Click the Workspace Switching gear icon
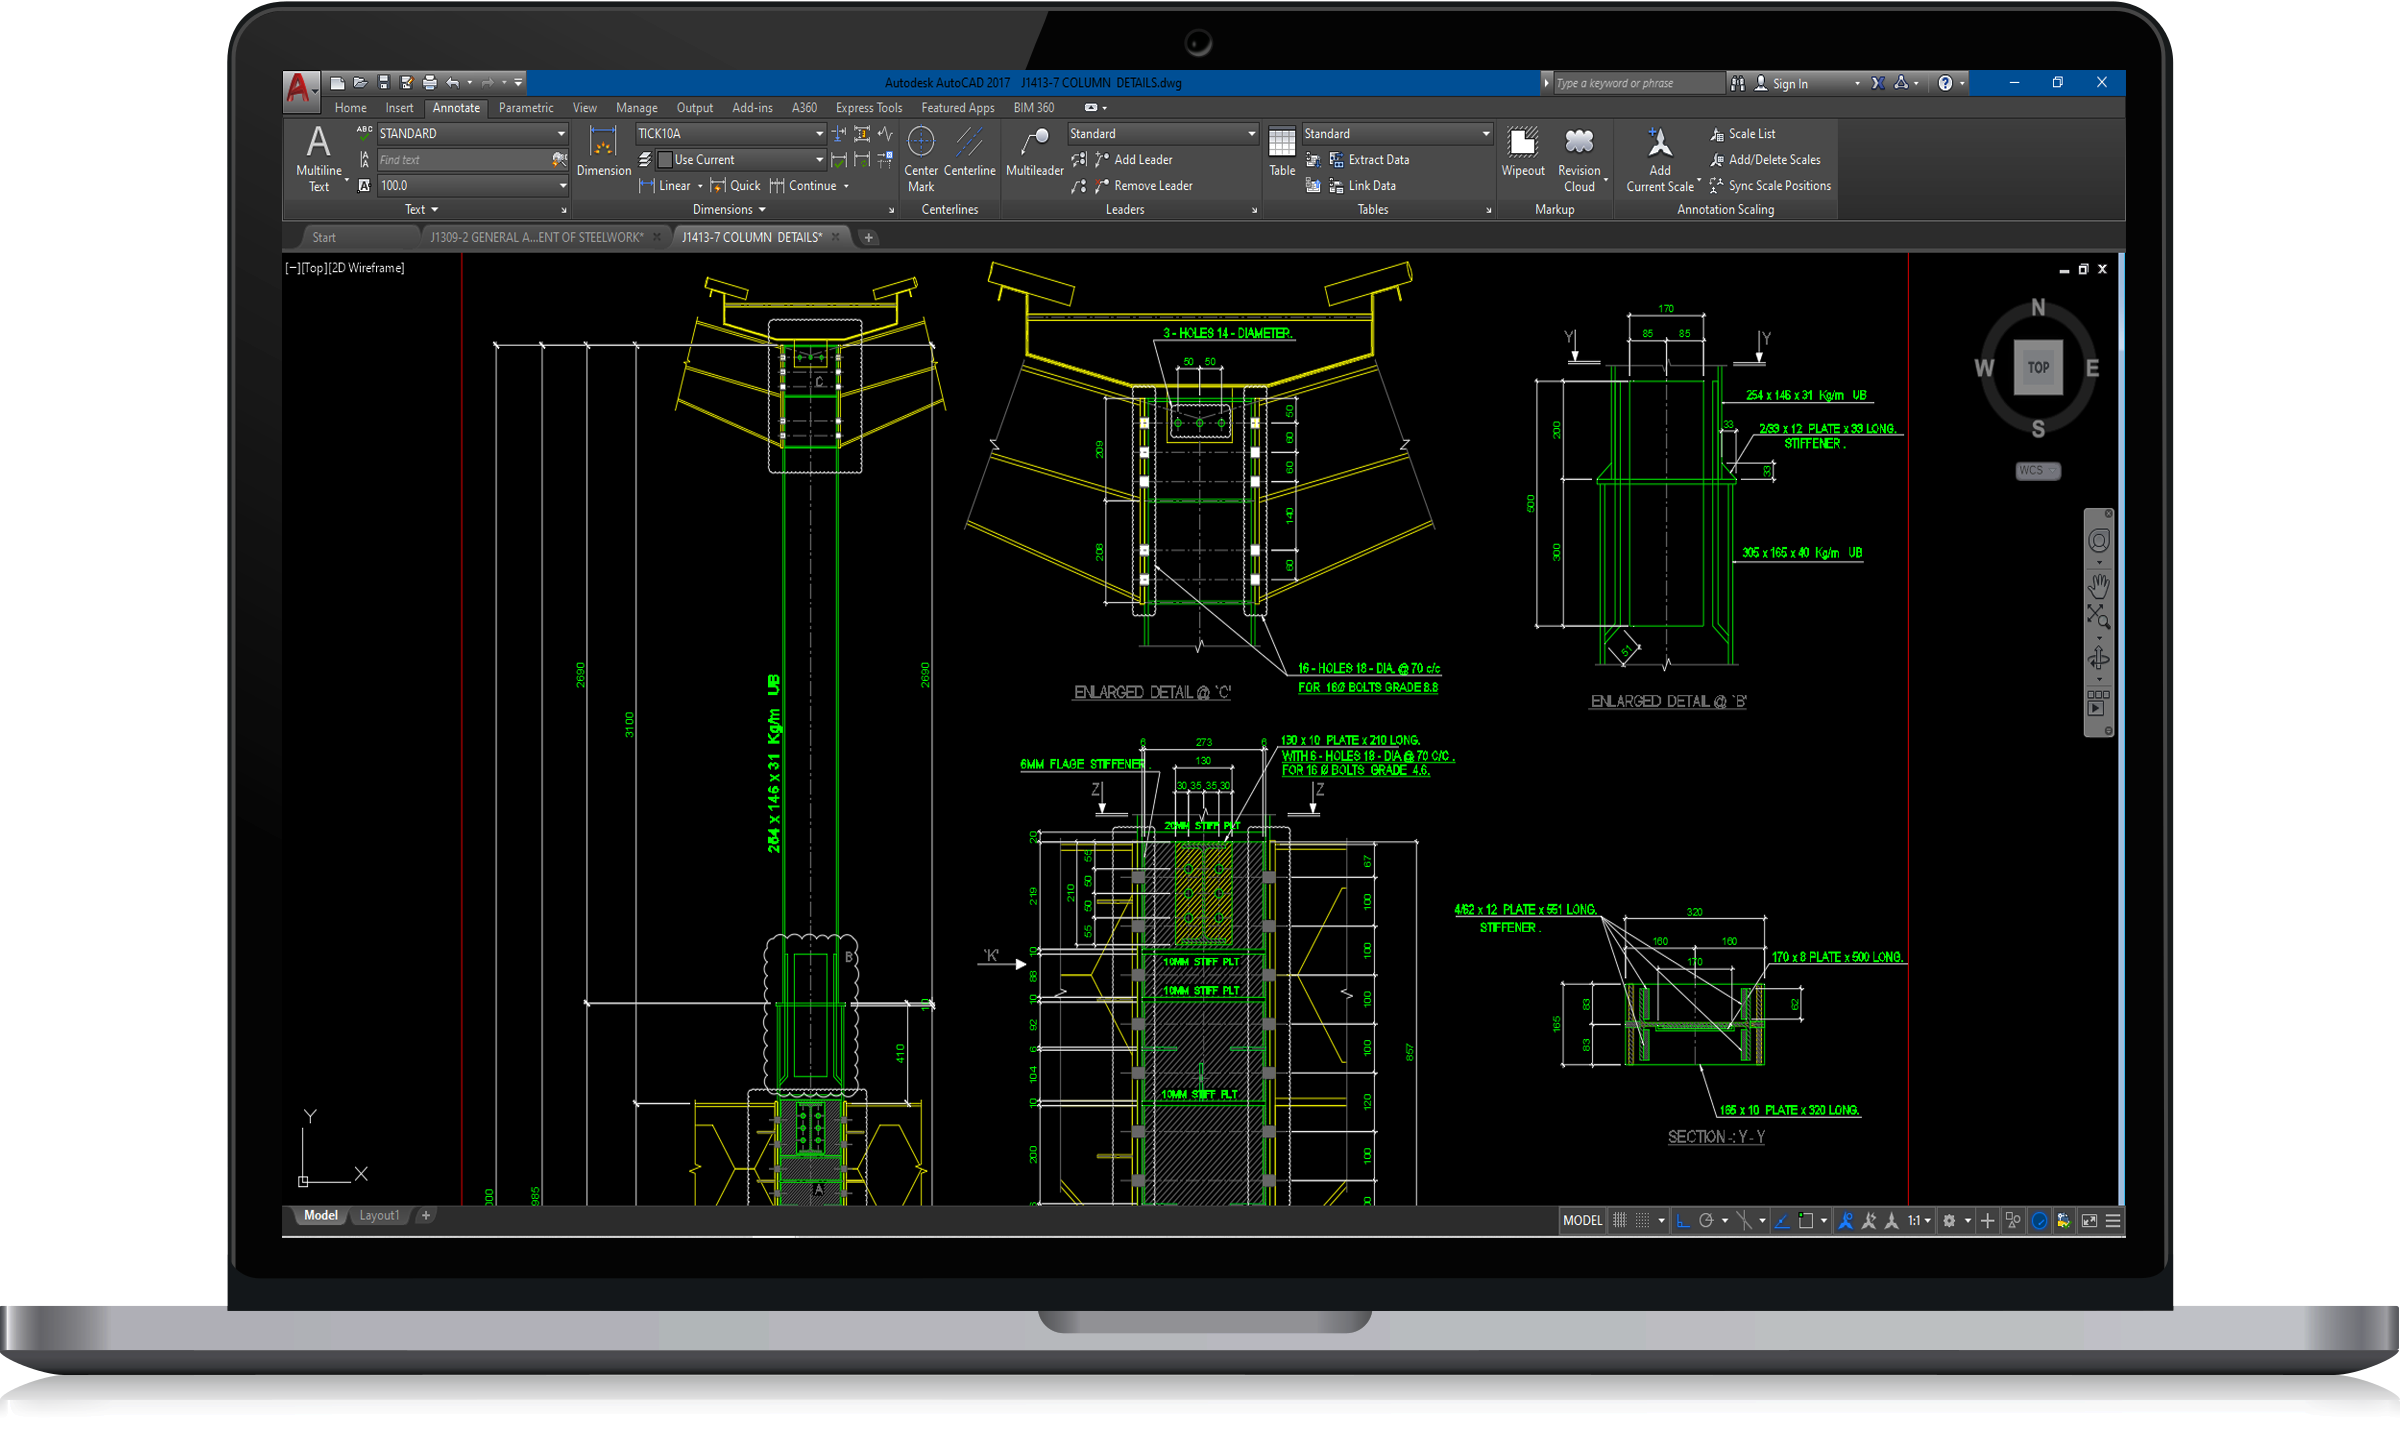Screen dimensions: 2400x1444 coord(1949,1221)
